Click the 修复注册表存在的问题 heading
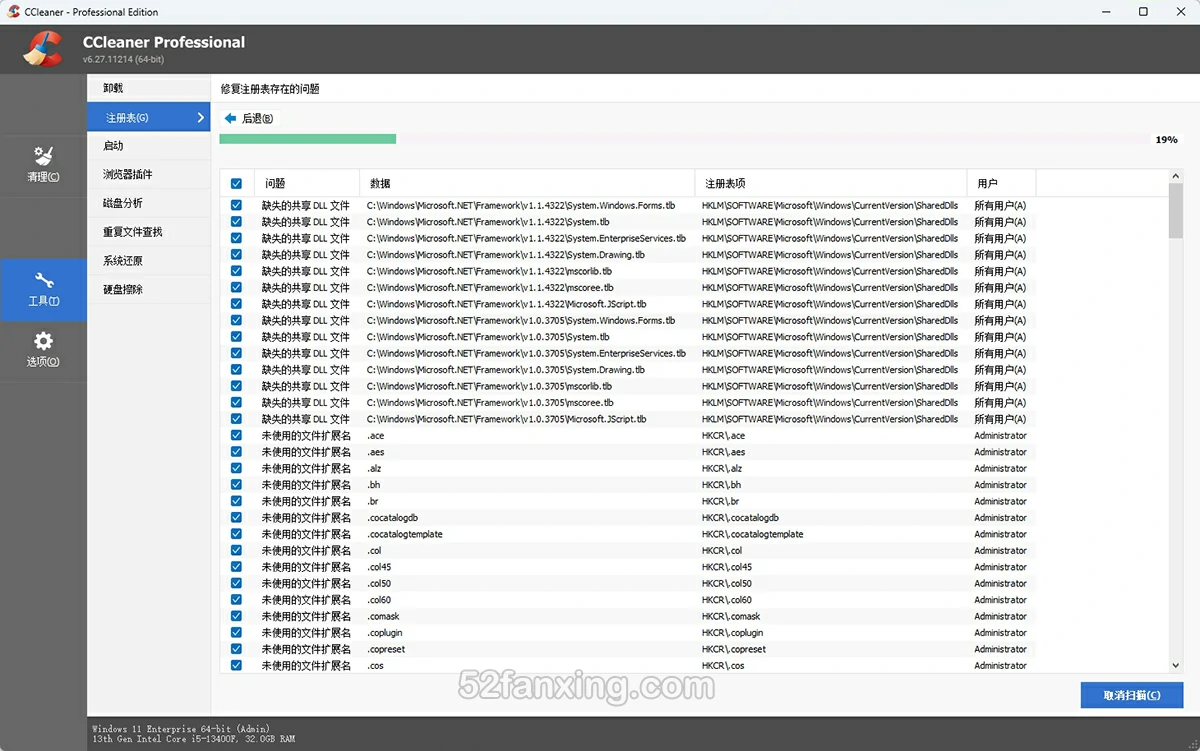Viewport: 1200px width, 751px height. tap(270, 89)
